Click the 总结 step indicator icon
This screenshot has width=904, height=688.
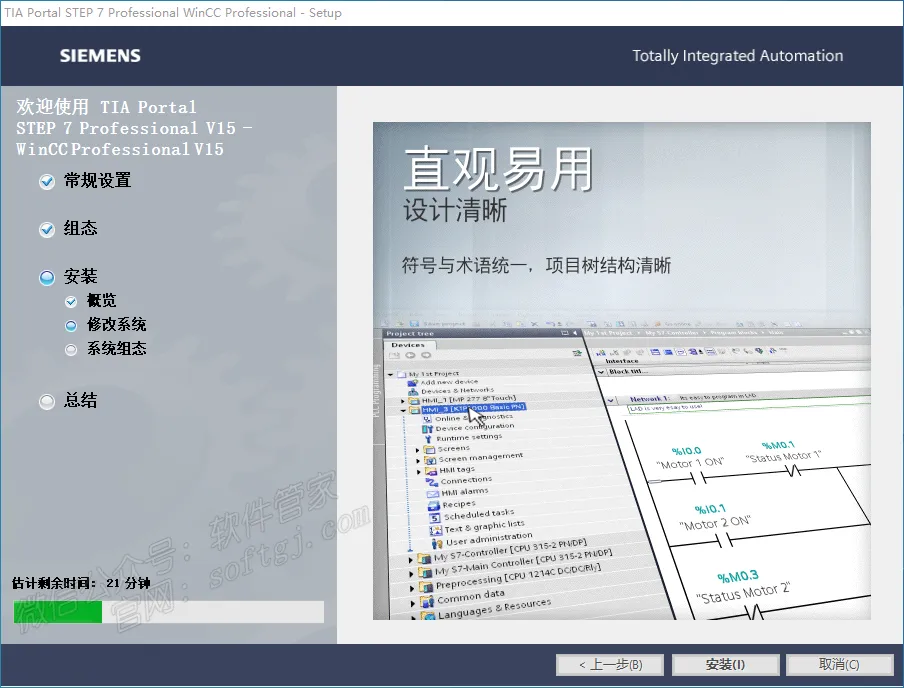click(47, 401)
